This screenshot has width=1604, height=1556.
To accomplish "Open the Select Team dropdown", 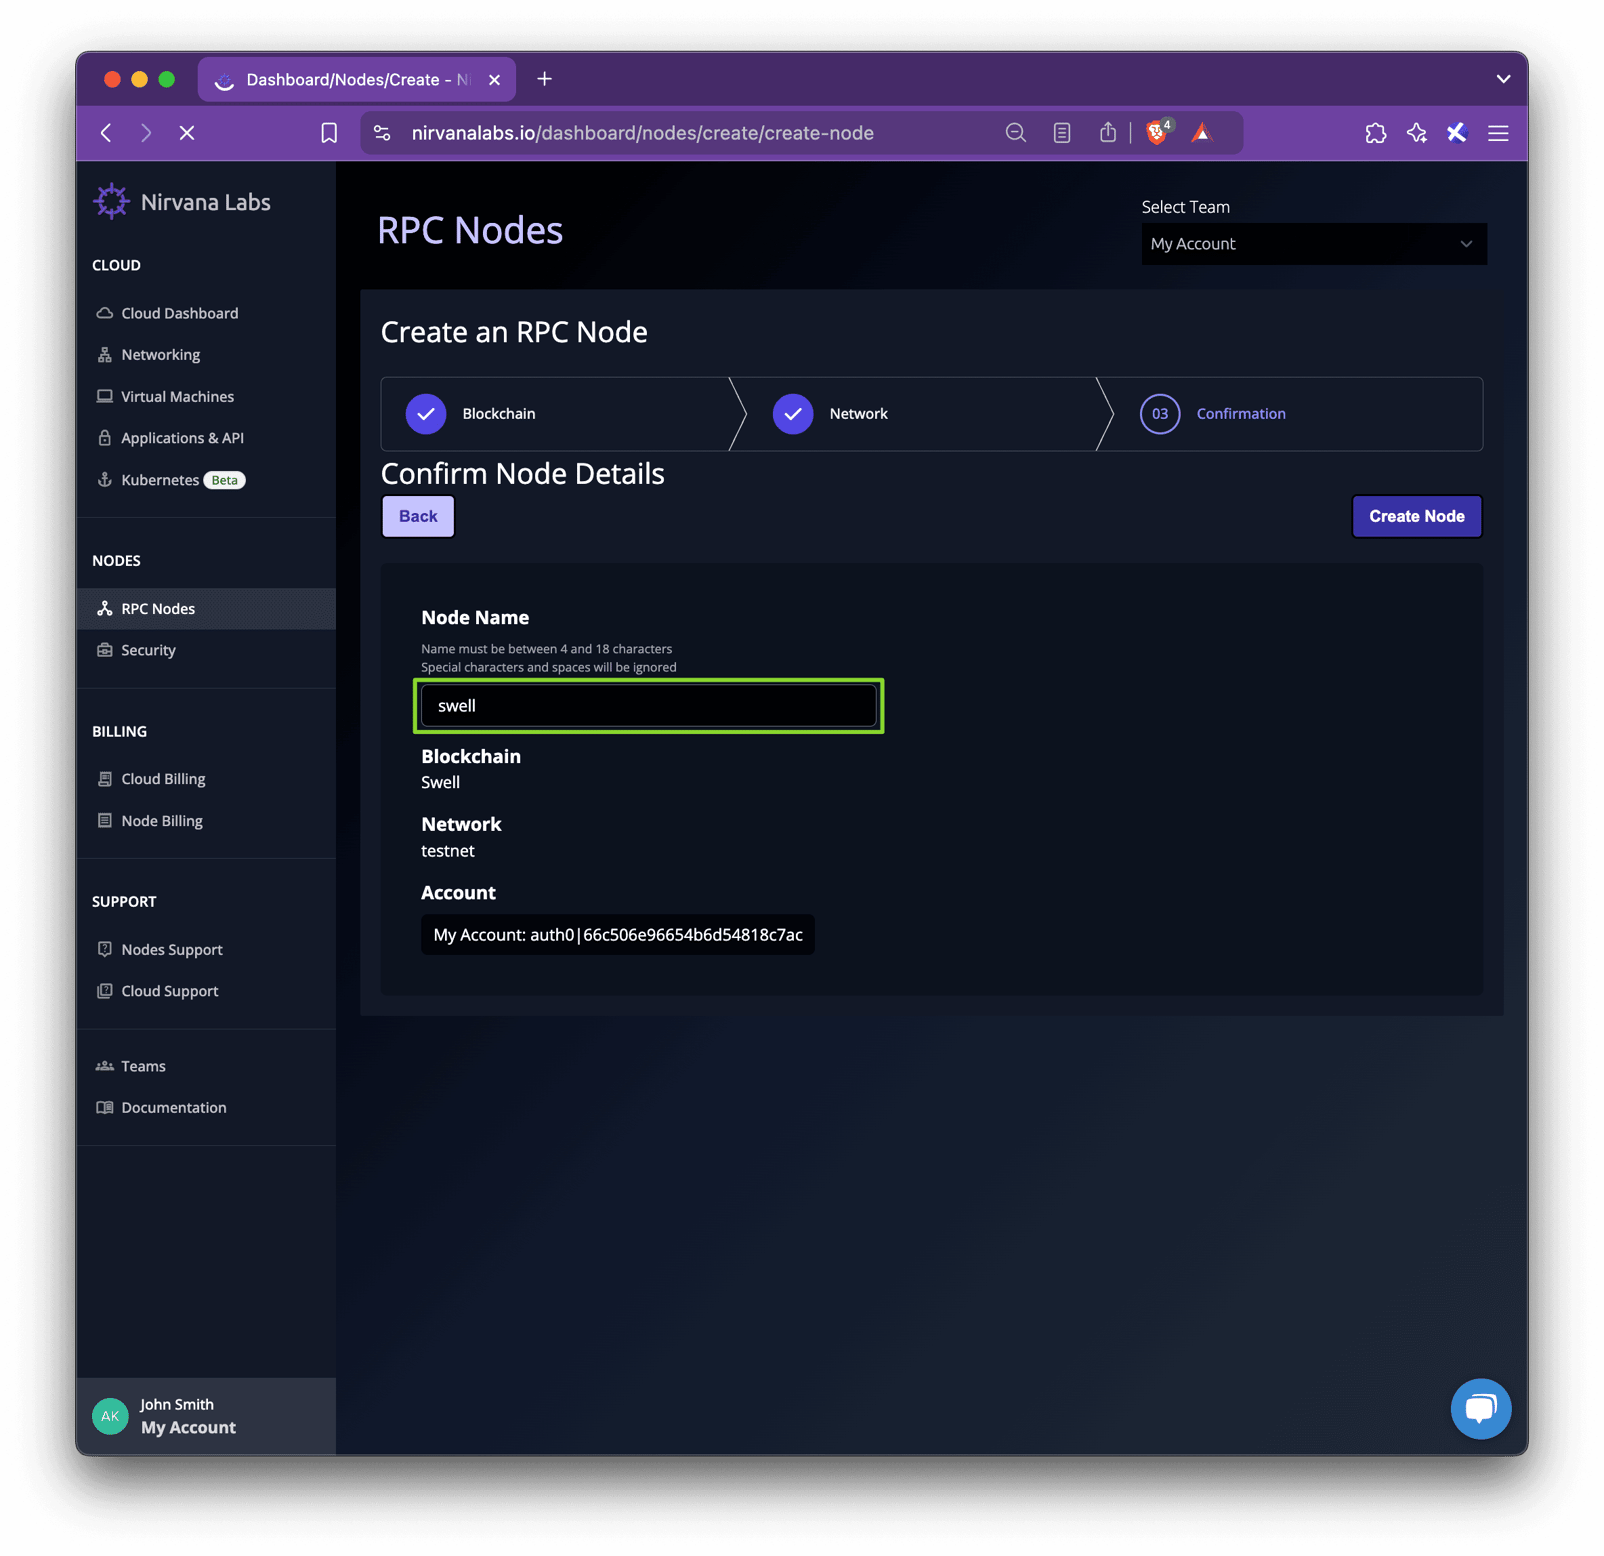I will click(x=1314, y=244).
